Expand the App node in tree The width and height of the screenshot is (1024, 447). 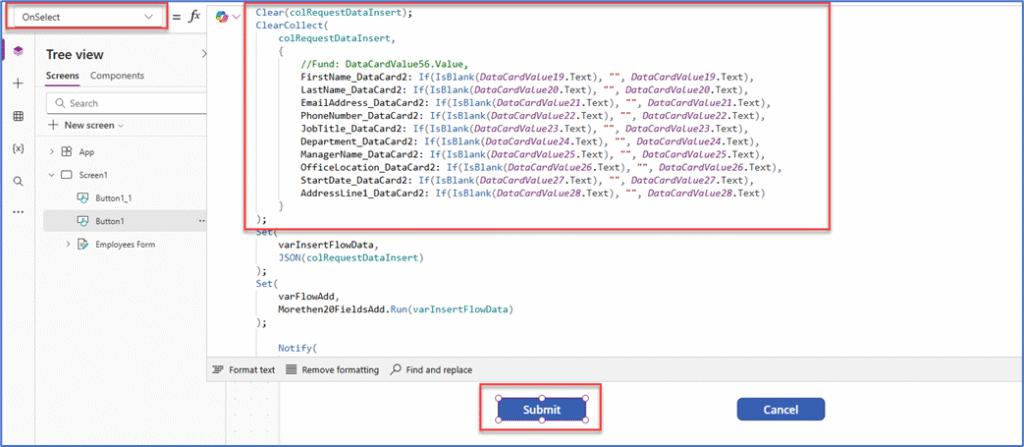coord(52,152)
